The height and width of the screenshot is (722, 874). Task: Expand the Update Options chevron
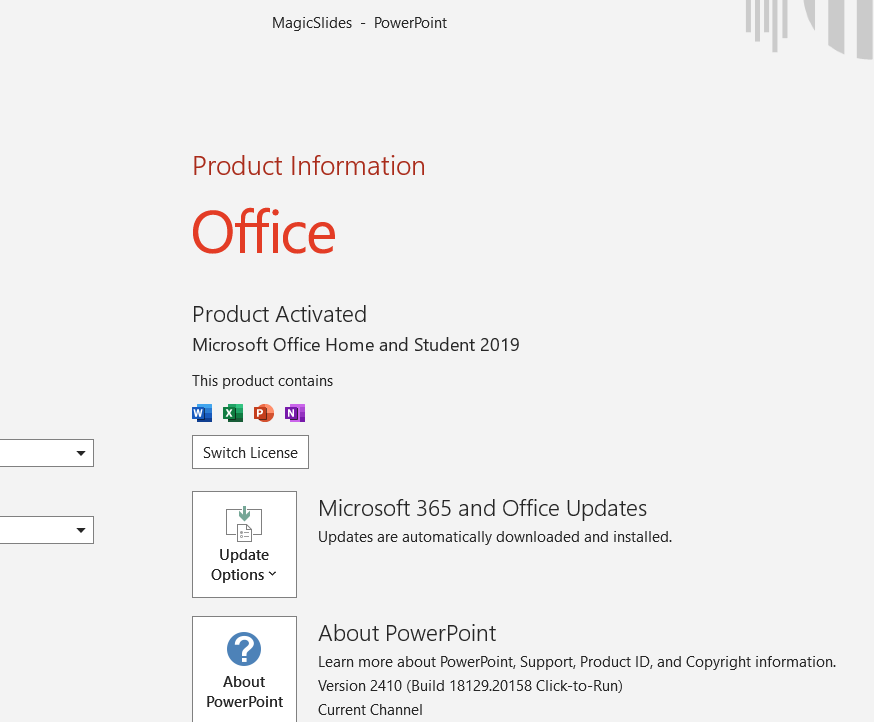pos(272,575)
